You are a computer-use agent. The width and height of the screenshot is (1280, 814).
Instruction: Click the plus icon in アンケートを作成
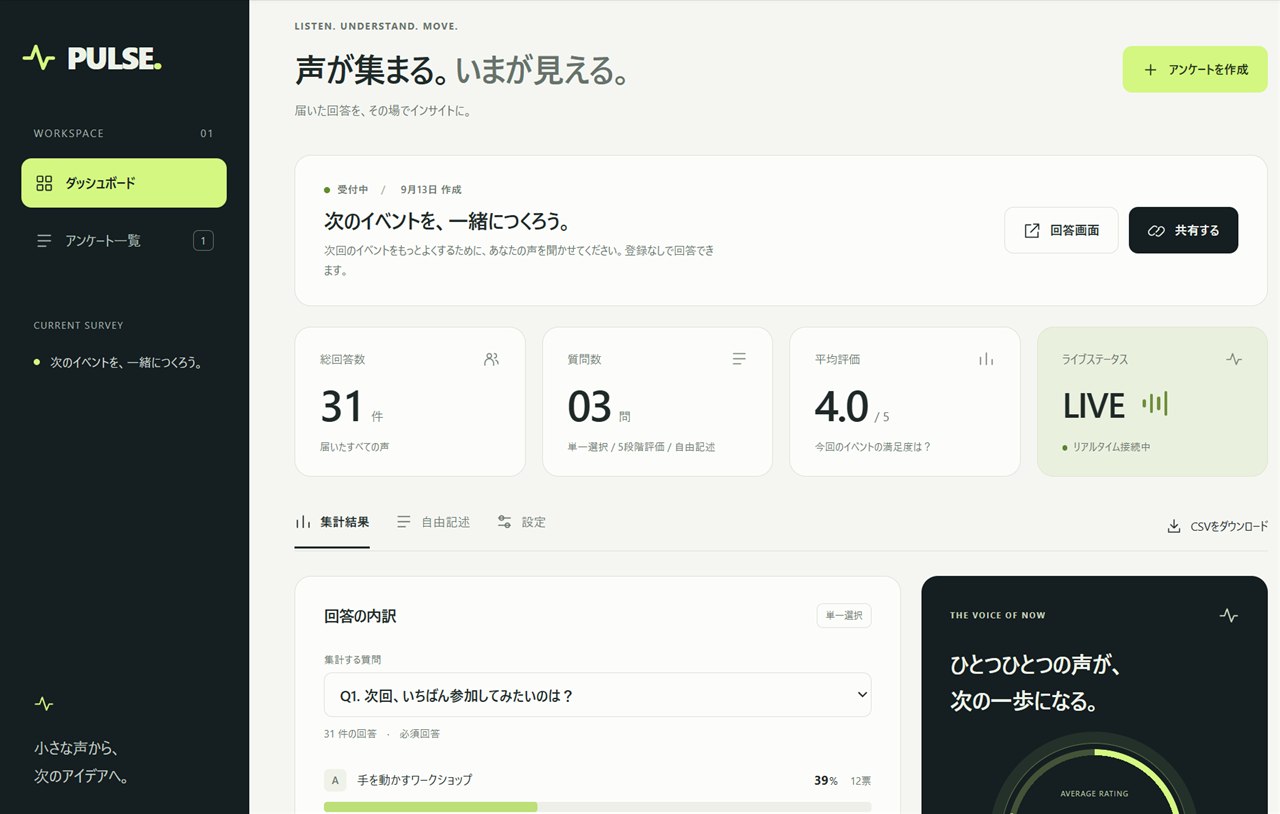click(1150, 70)
